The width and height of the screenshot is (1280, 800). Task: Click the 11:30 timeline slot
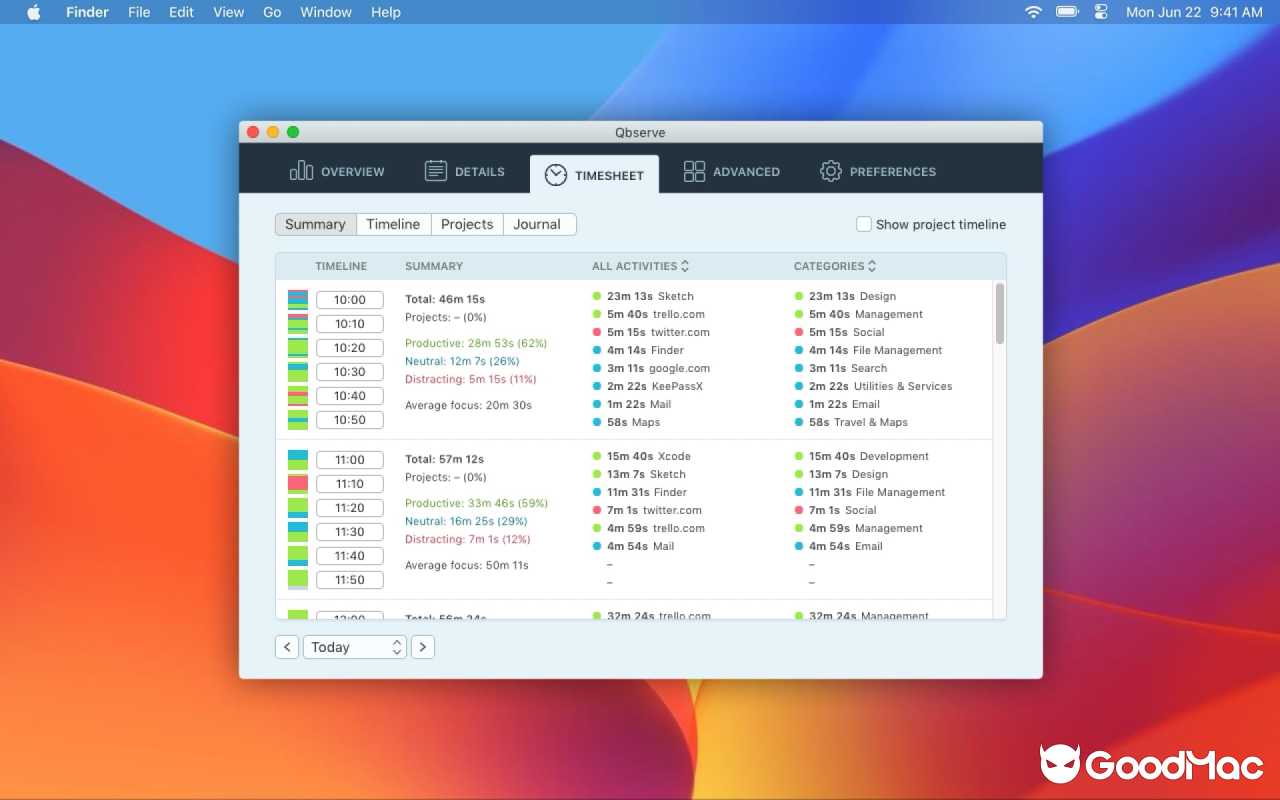pyautogui.click(x=350, y=532)
